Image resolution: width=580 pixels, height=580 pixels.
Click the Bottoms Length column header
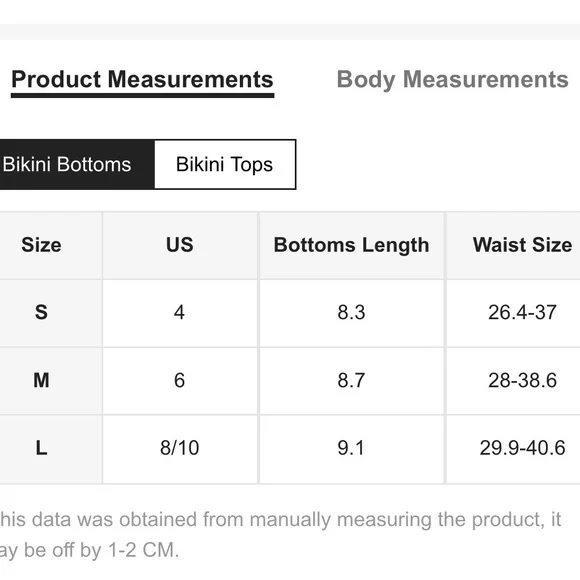(351, 245)
